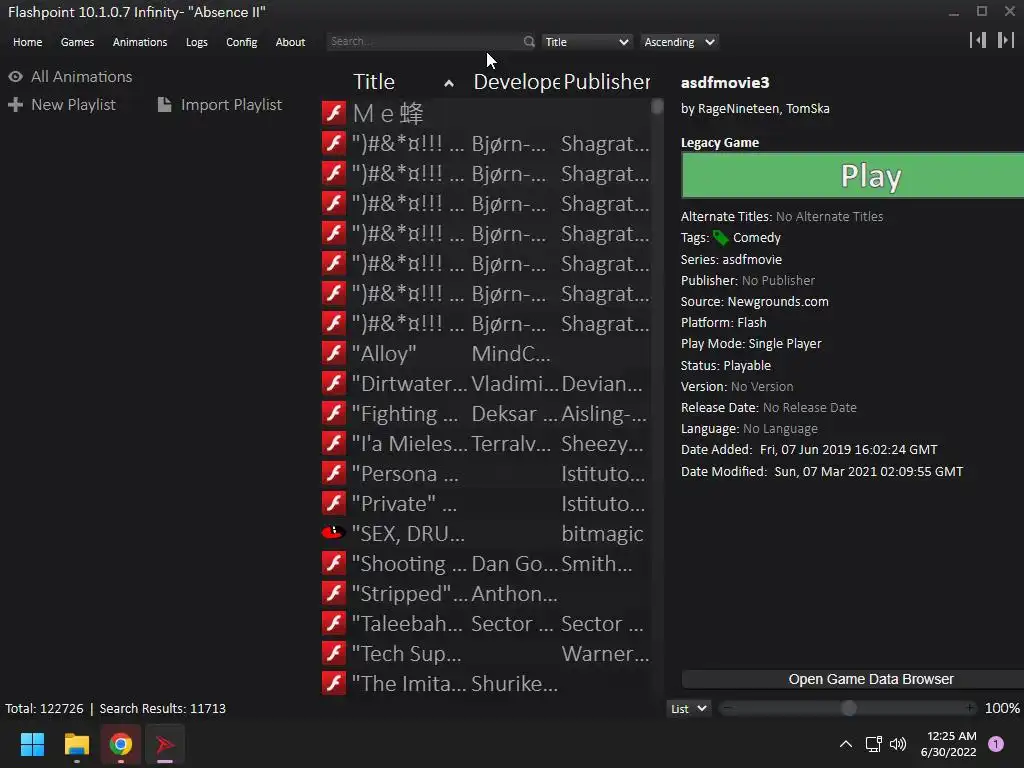Open the Title sort-by dropdown
Screen dimensions: 1024x768
point(586,42)
